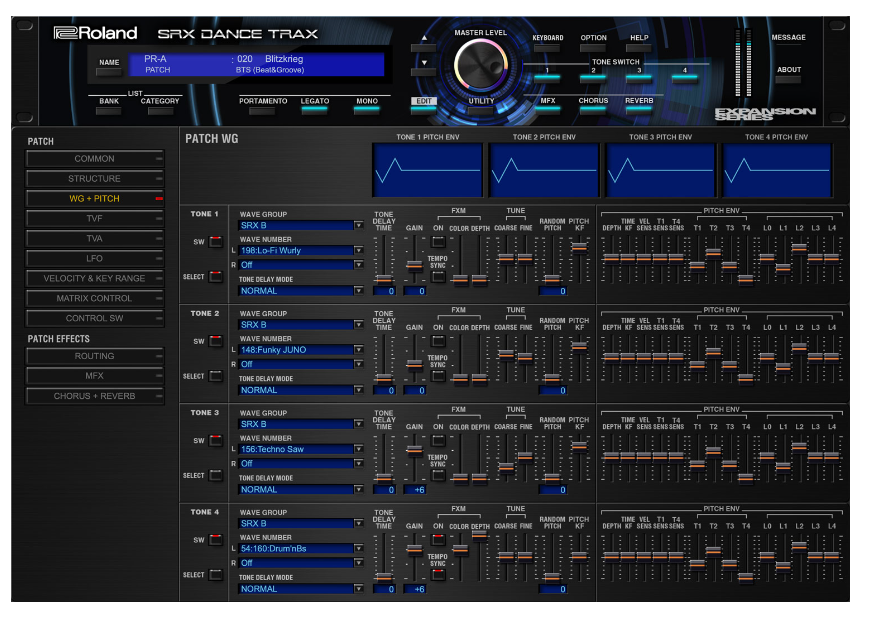Image resolution: width=872 pixels, height=621 pixels.
Task: Toggle Tone Switch 4
Action: [x=685, y=78]
